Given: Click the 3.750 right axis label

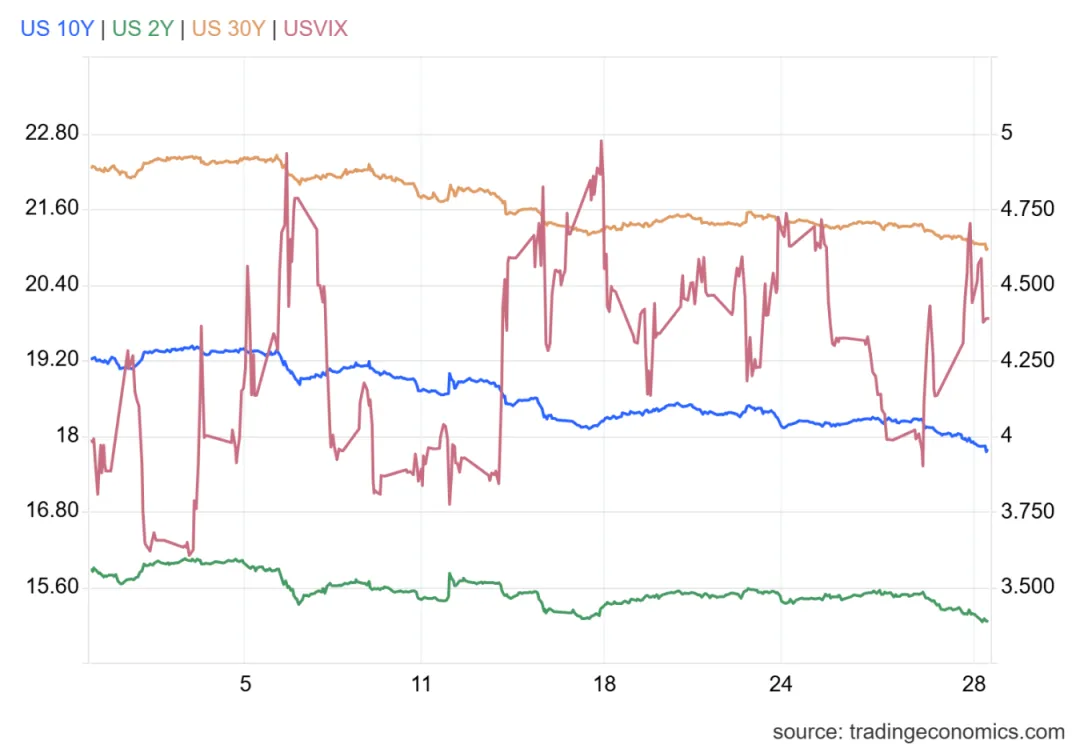Looking at the screenshot, I should (x=1025, y=511).
